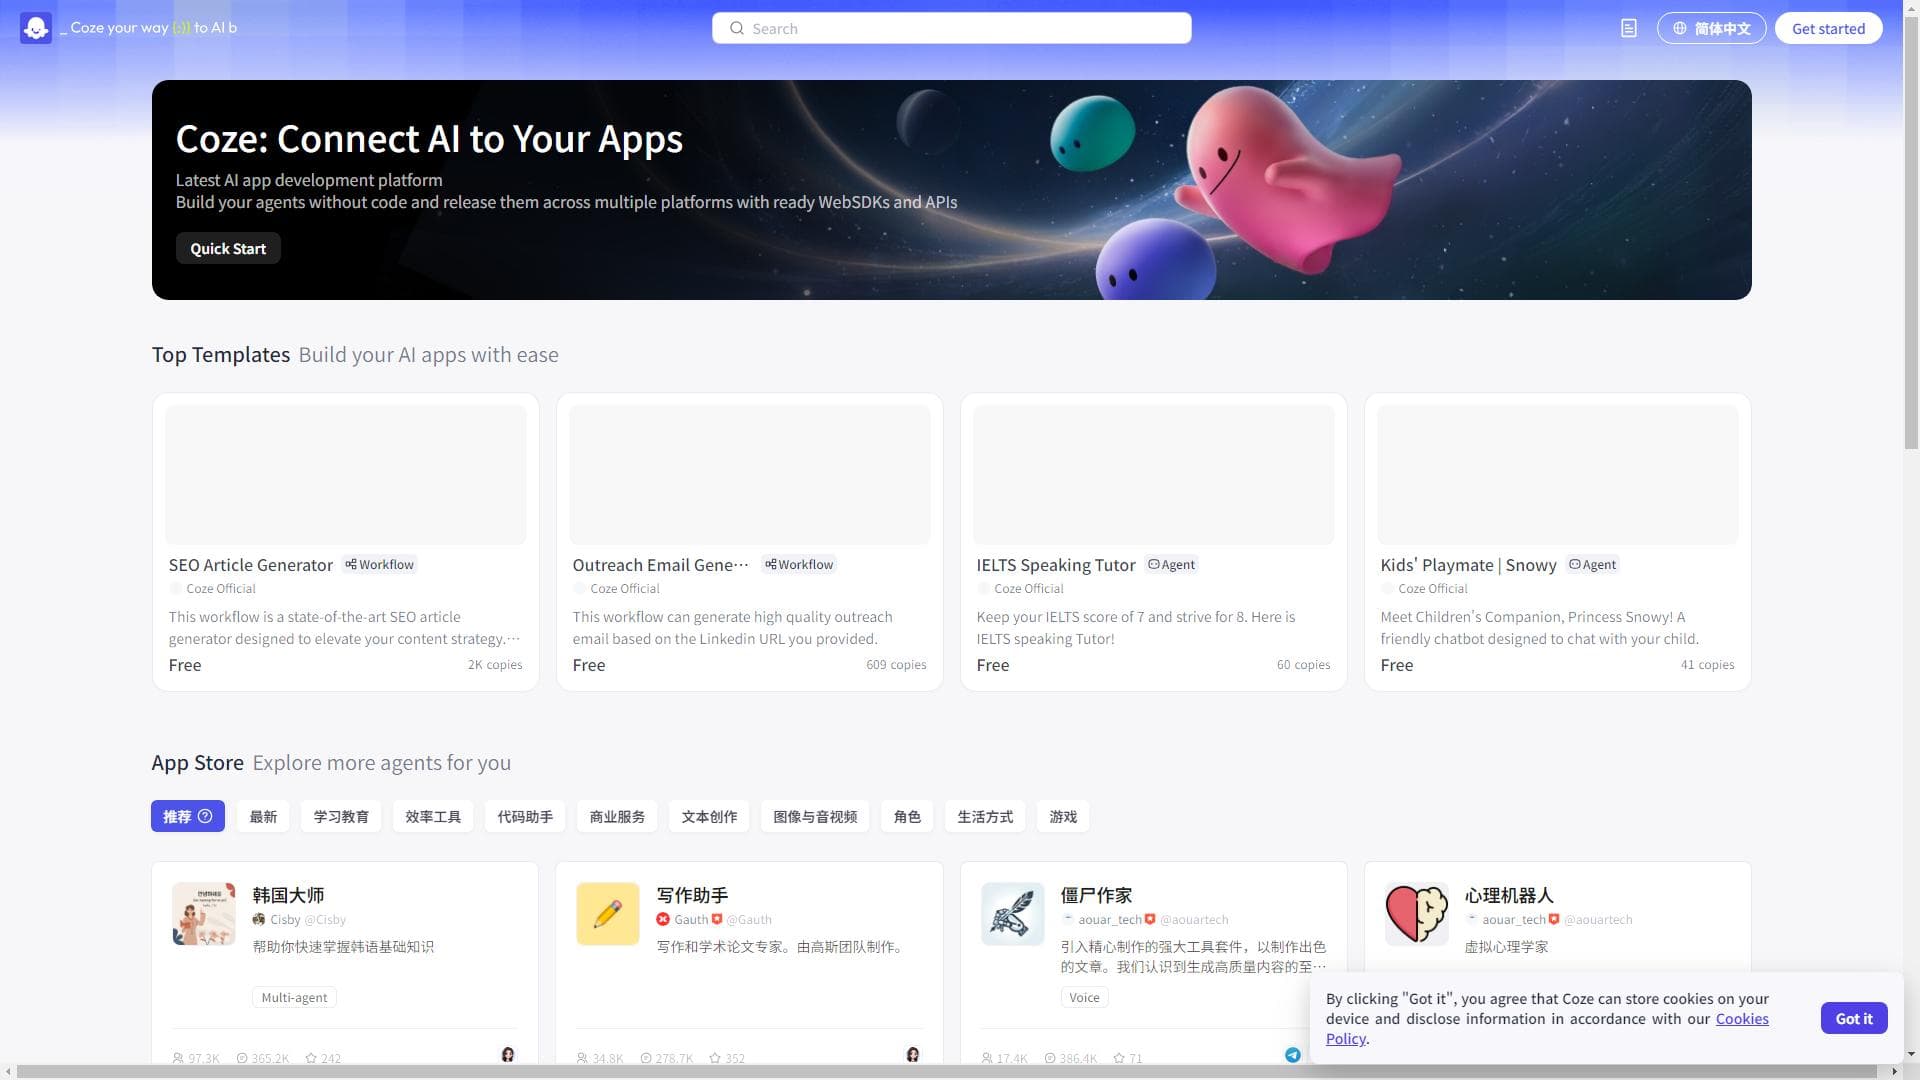This screenshot has height=1080, width=1920.
Task: Click the horizontal scrollbar at bottom
Action: click(x=946, y=1072)
